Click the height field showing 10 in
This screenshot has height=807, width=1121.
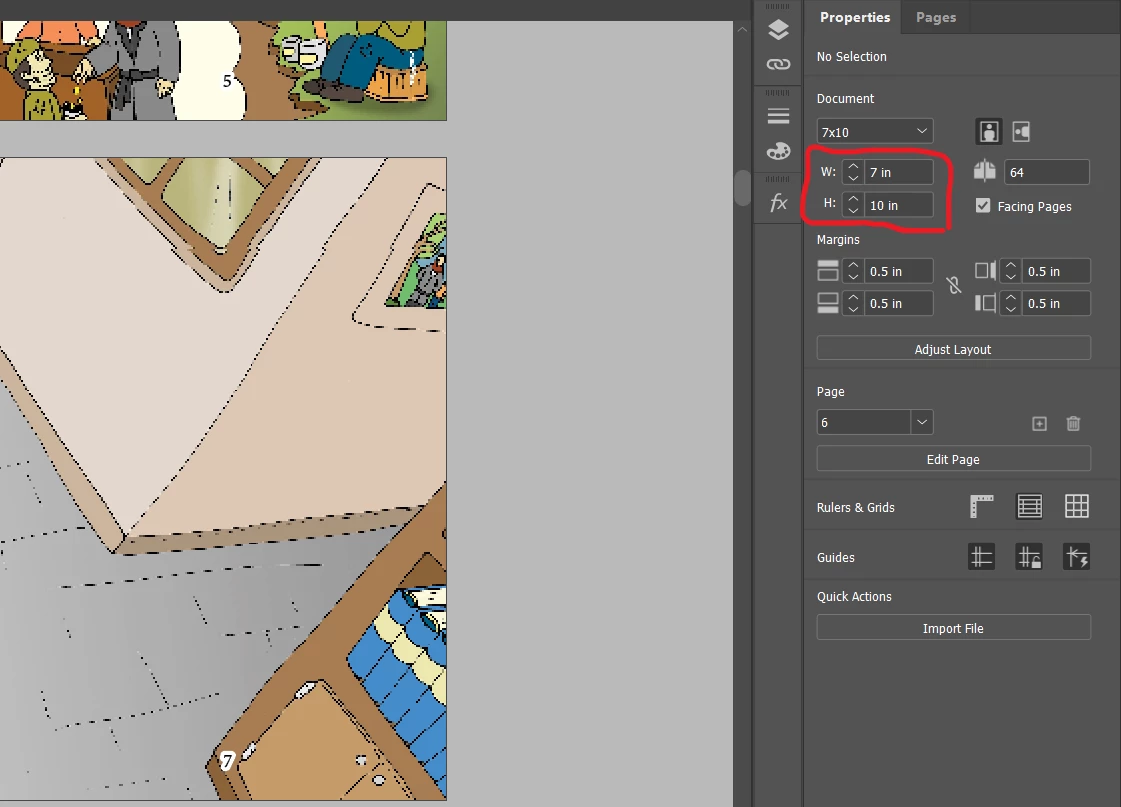click(899, 205)
